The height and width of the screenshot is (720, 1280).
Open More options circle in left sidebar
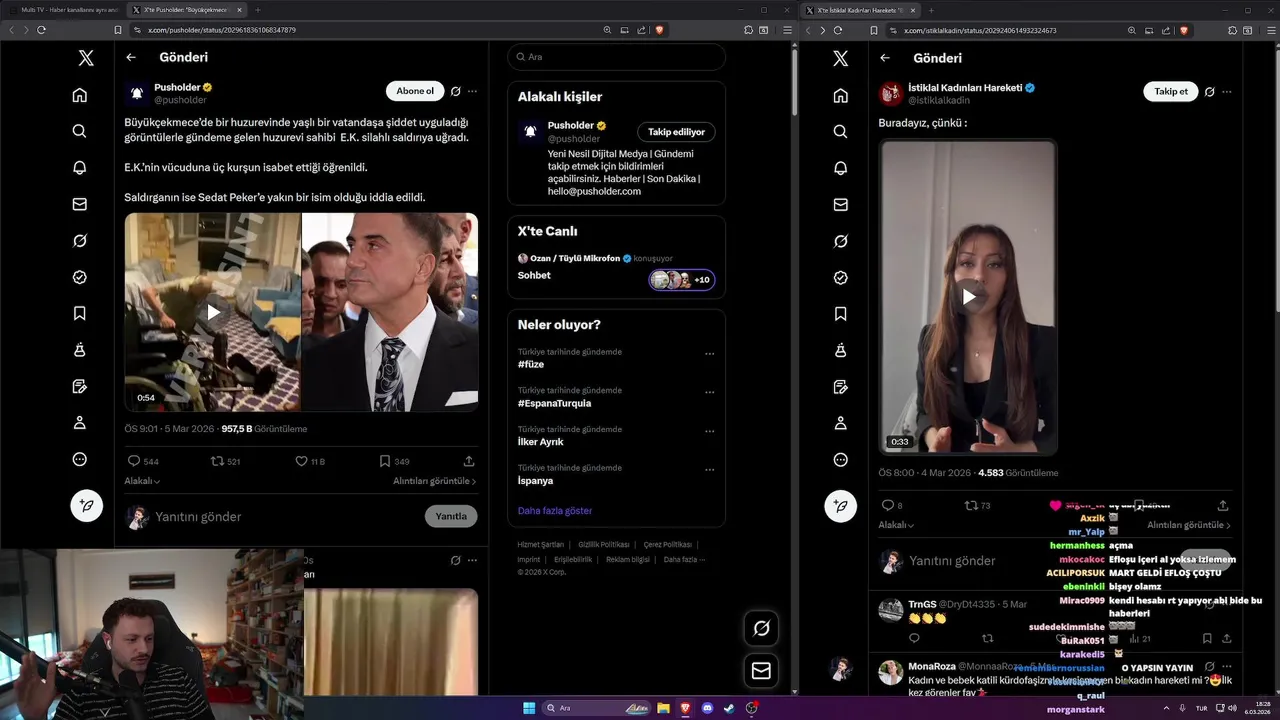point(80,459)
